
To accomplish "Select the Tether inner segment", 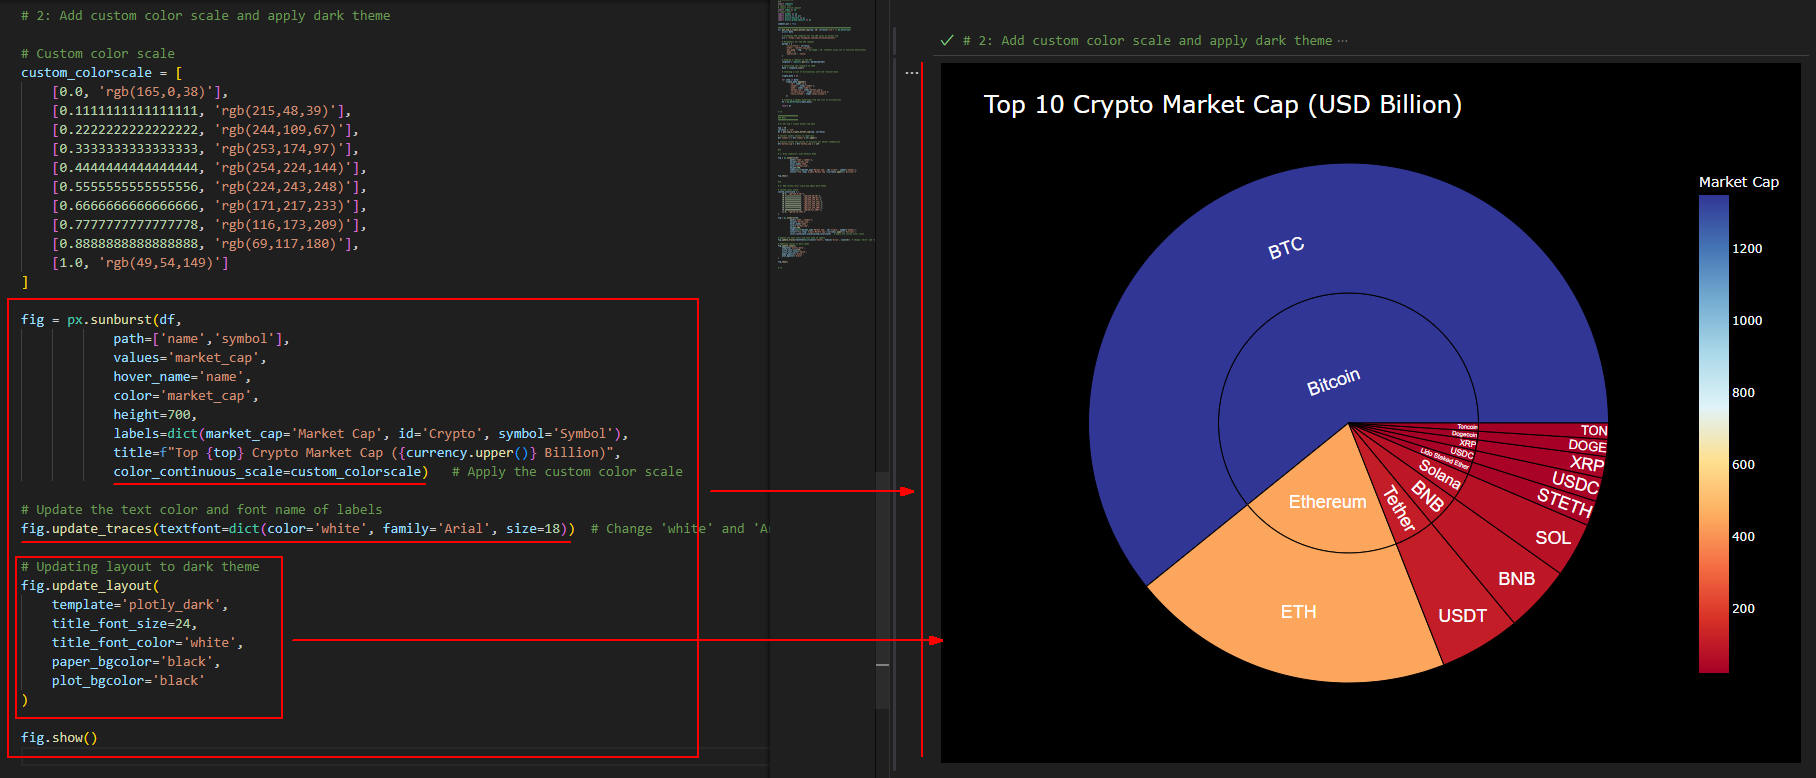I will tap(1398, 508).
